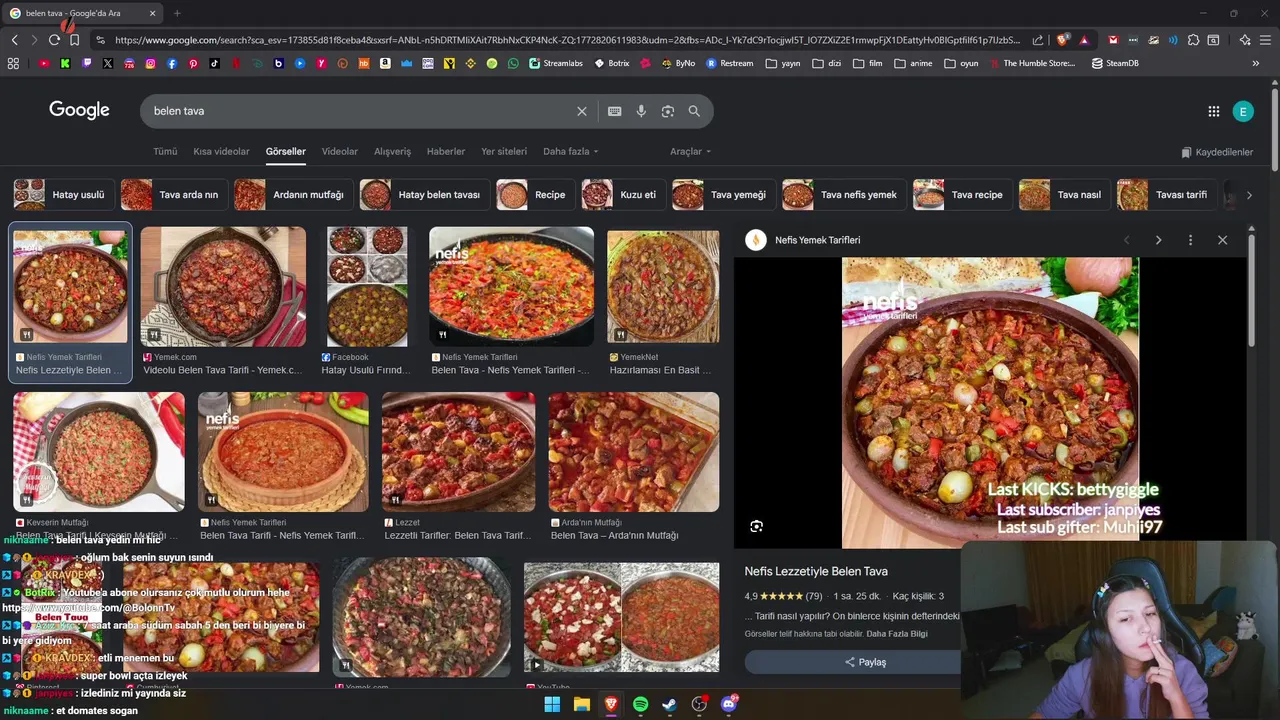The height and width of the screenshot is (720, 1280).
Task: Clear the search box with the X icon
Action: click(x=582, y=111)
